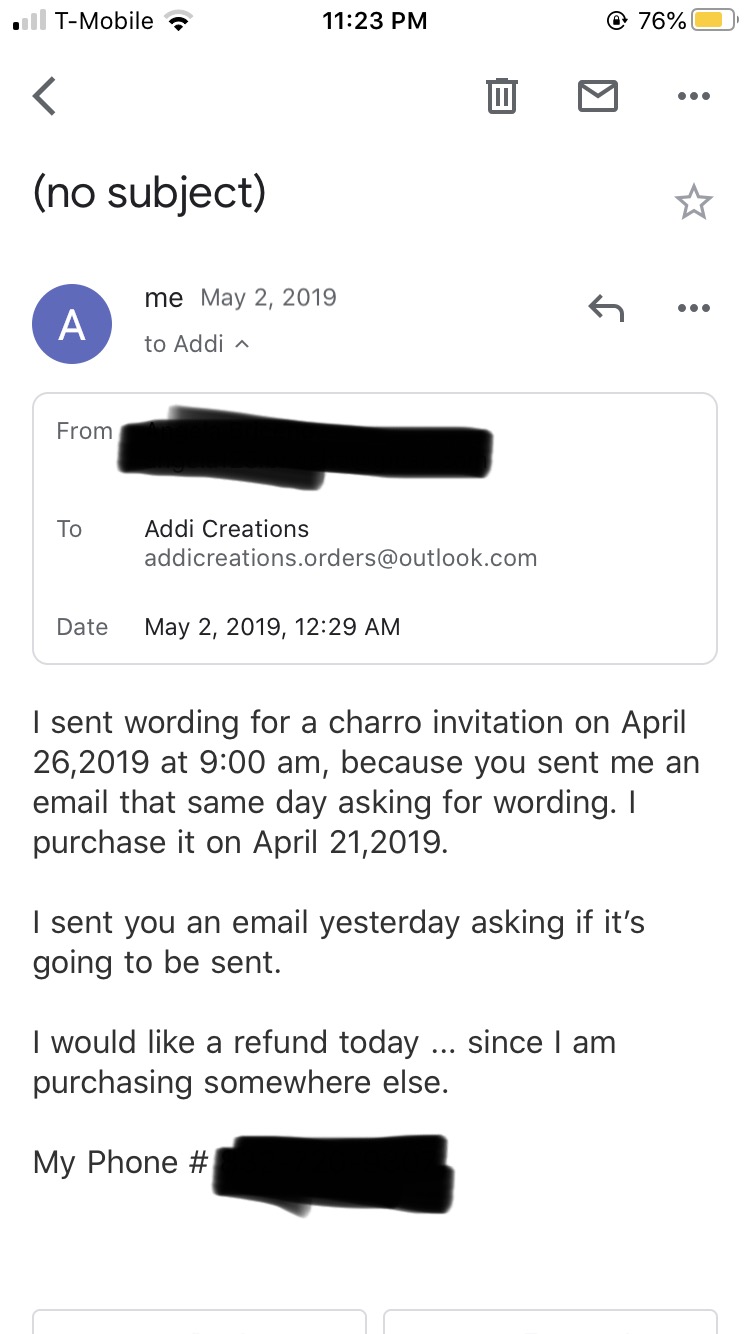Open message-level three dots menu
Screen dimensions: 750x1334
pos(693,309)
